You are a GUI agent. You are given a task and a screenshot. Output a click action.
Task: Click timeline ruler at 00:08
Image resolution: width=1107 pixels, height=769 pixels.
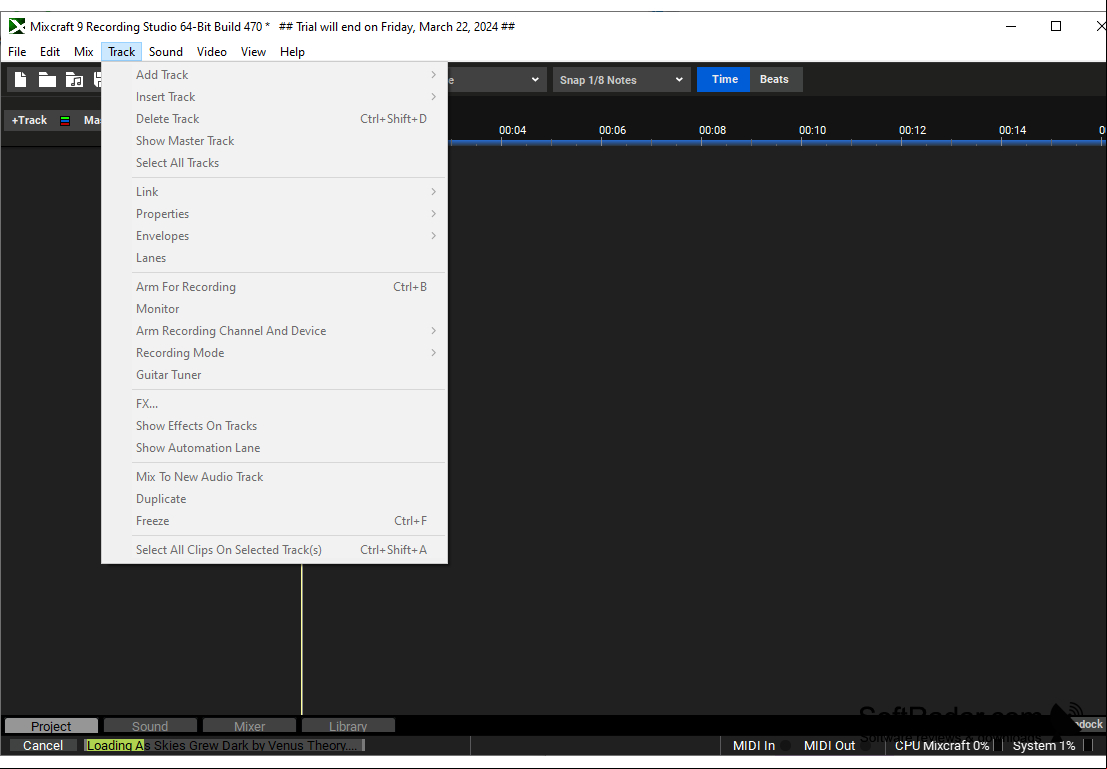click(712, 131)
